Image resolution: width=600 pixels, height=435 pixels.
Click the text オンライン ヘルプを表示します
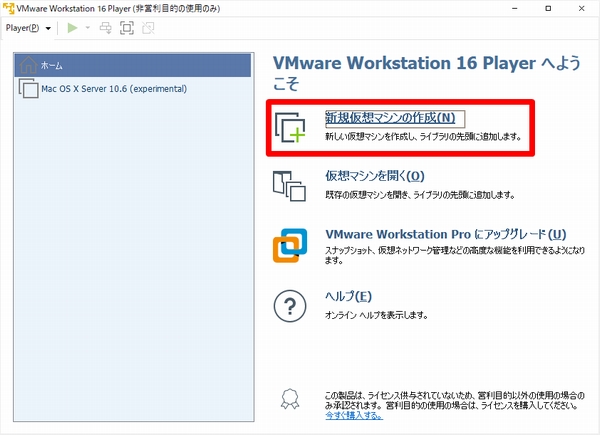376,315
